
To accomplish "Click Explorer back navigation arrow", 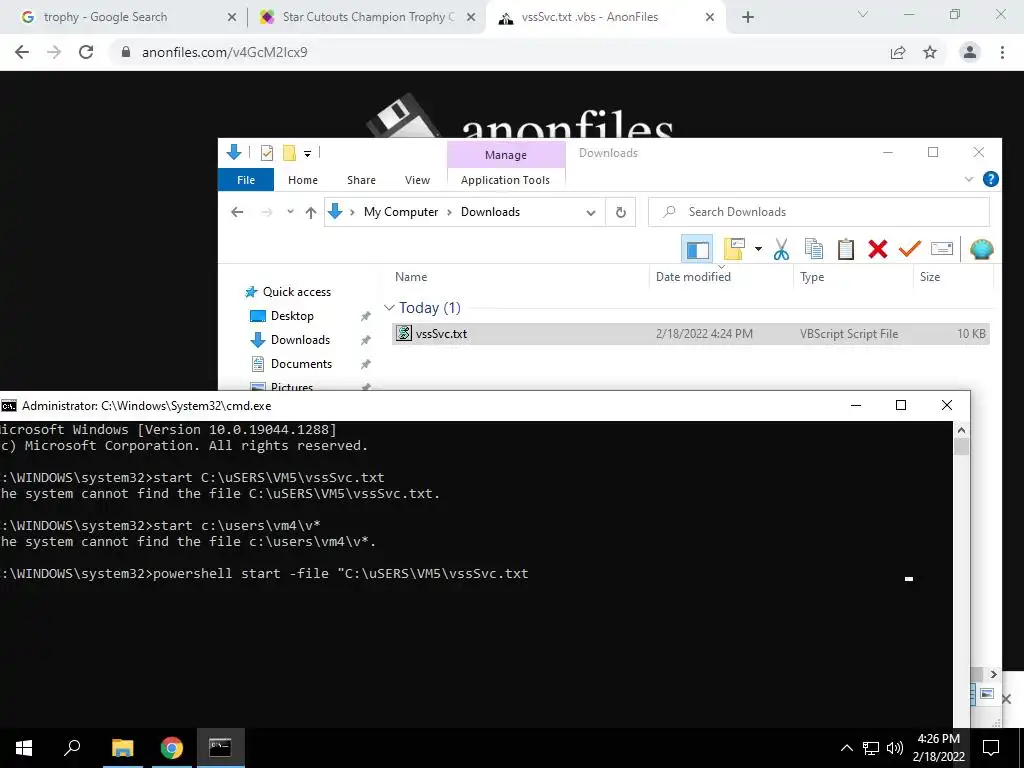I will coord(237,212).
